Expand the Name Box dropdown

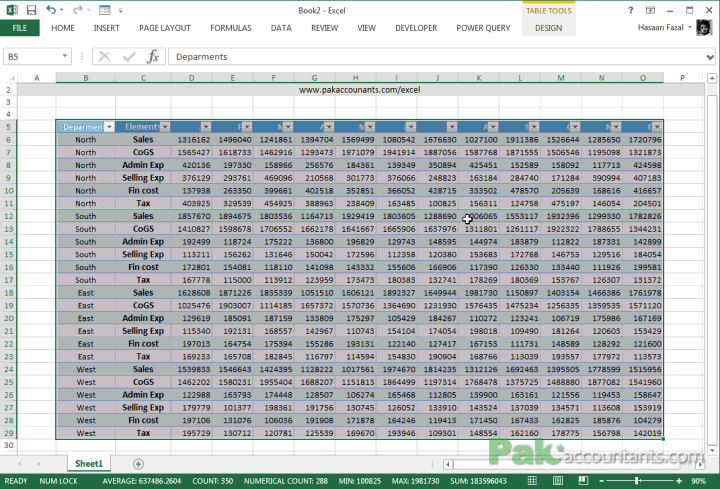[65, 56]
